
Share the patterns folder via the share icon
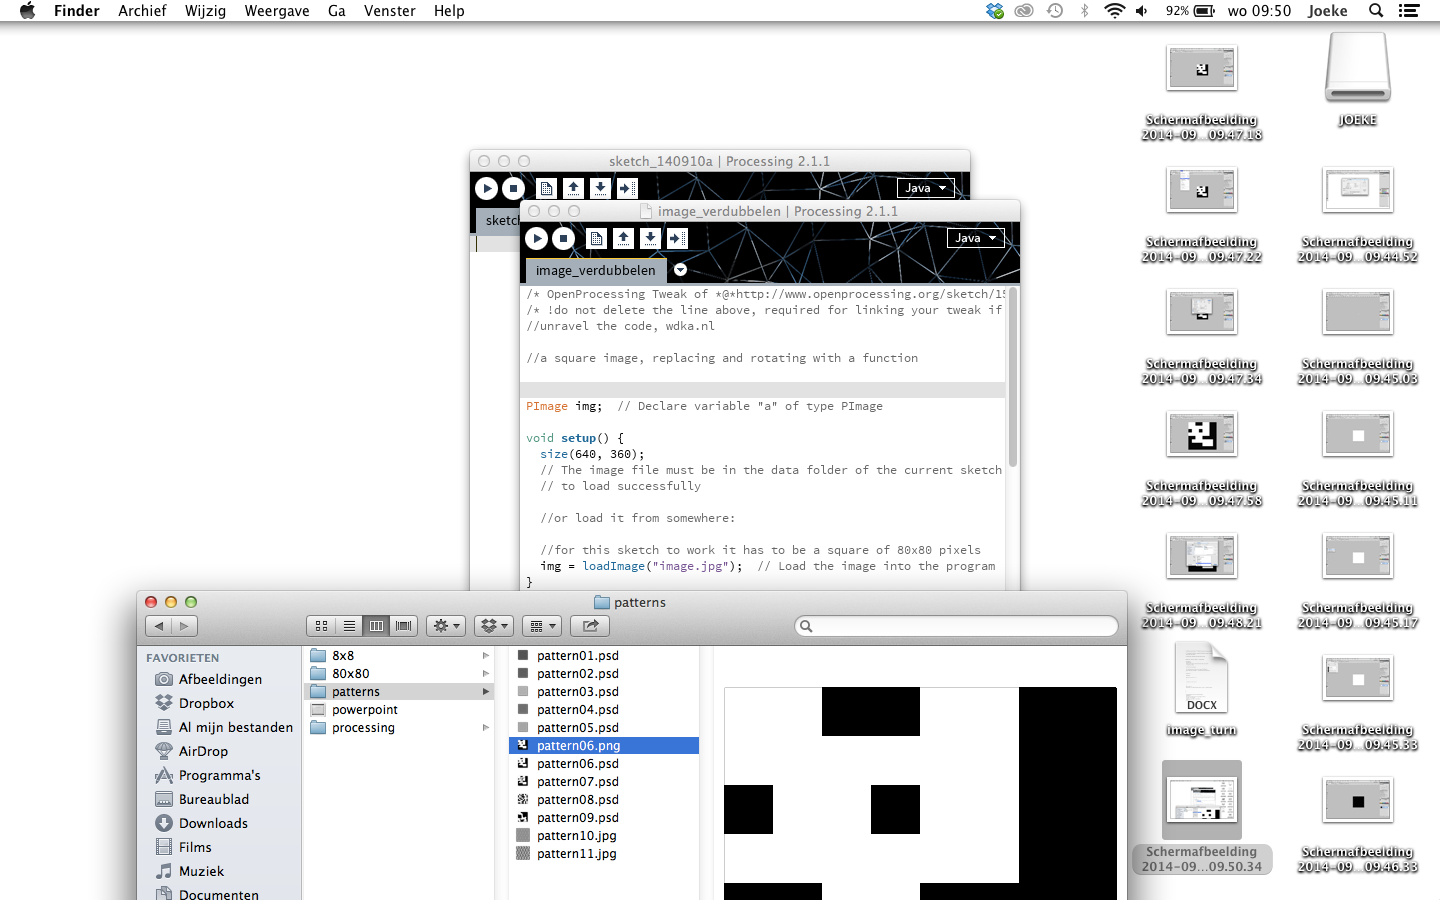click(589, 625)
